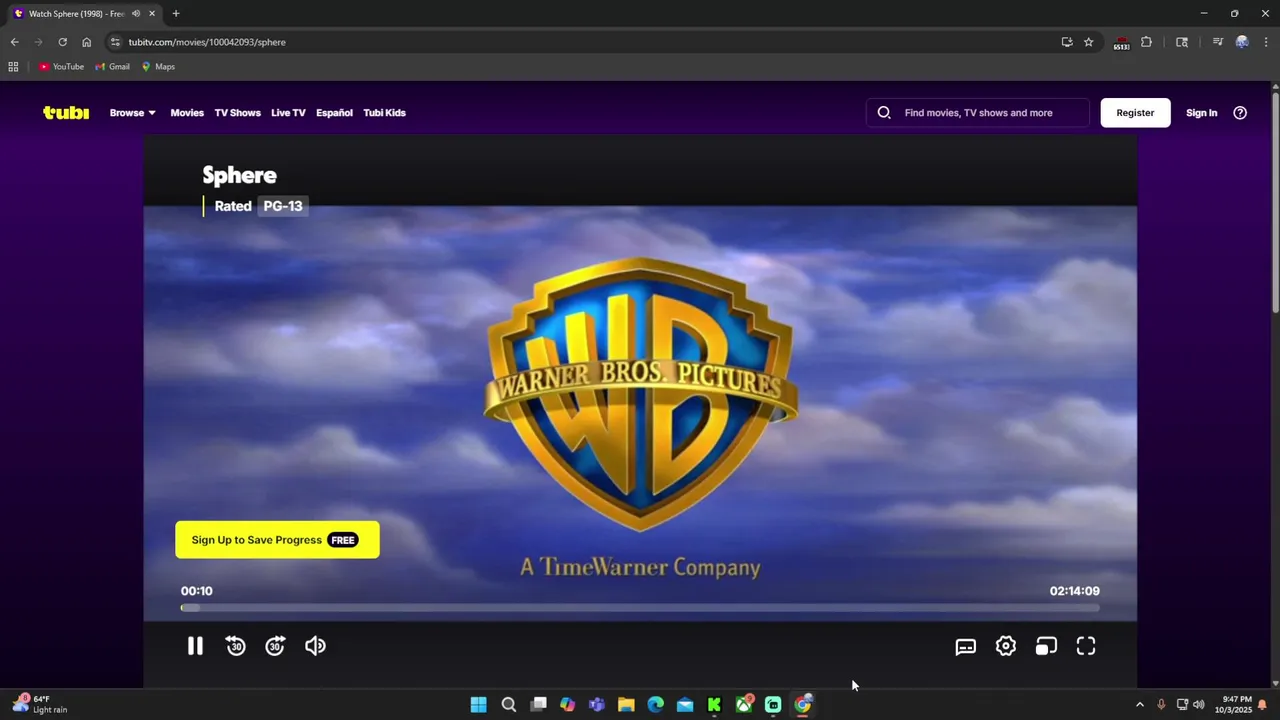
Task: Click the Tubi logo
Action: tap(66, 113)
